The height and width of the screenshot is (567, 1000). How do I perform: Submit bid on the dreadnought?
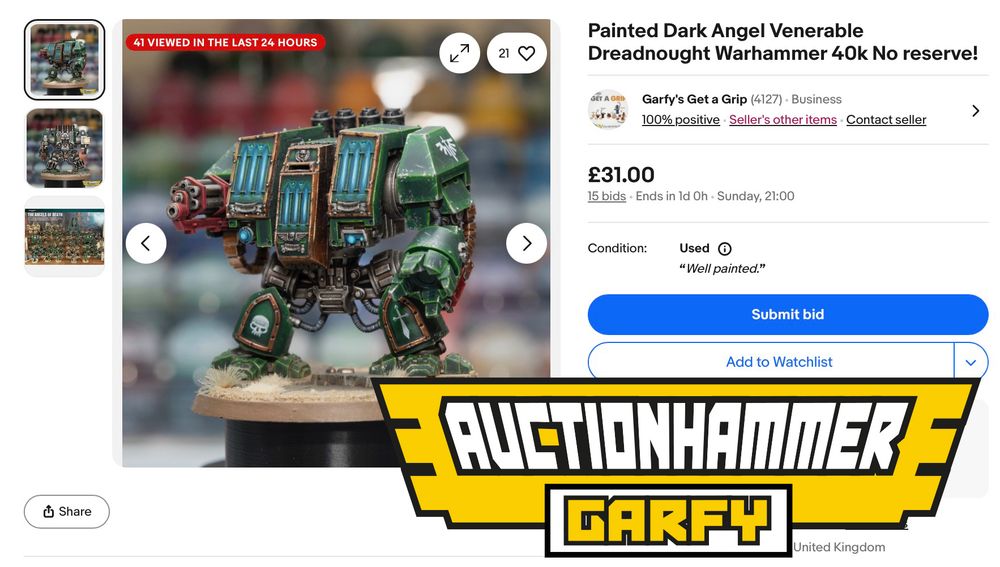click(788, 314)
